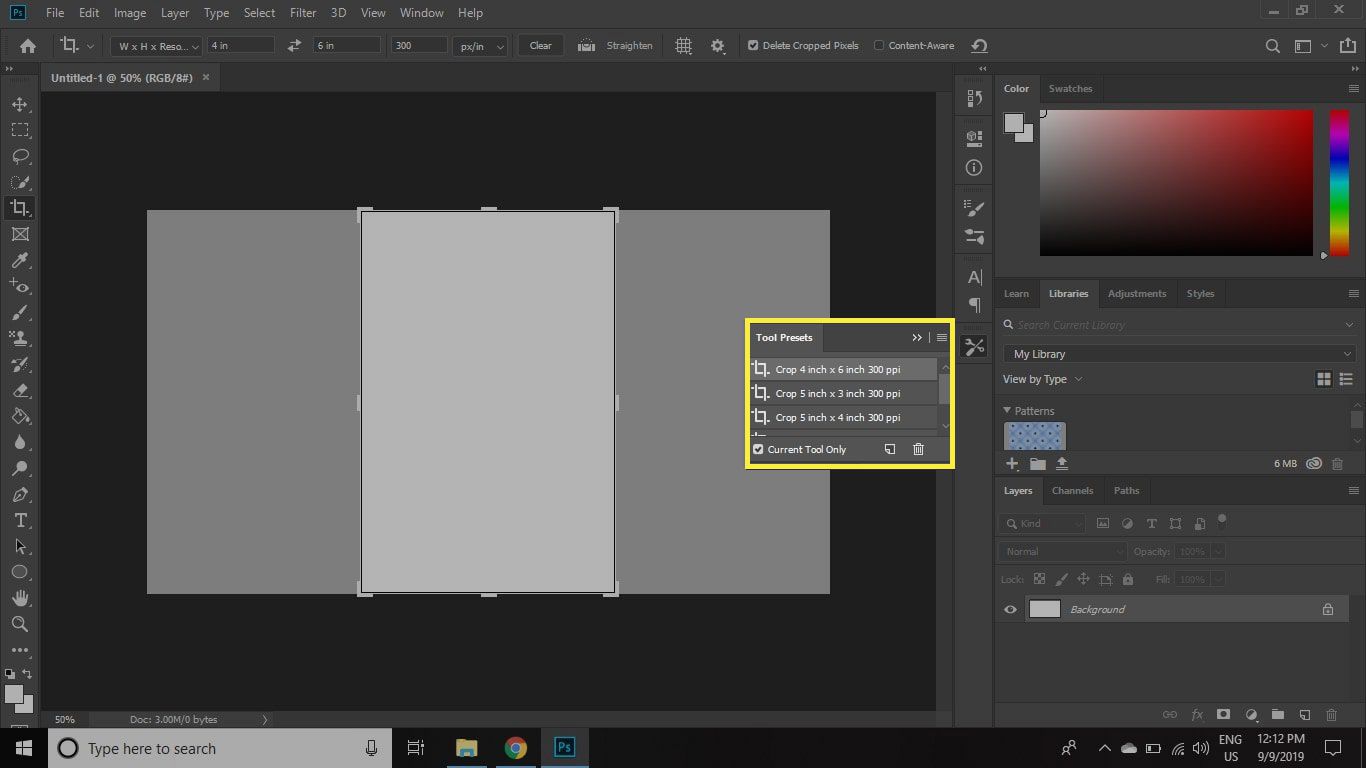Select the Paint Bucket tool
Screen dimensions: 1366x768
point(19,416)
